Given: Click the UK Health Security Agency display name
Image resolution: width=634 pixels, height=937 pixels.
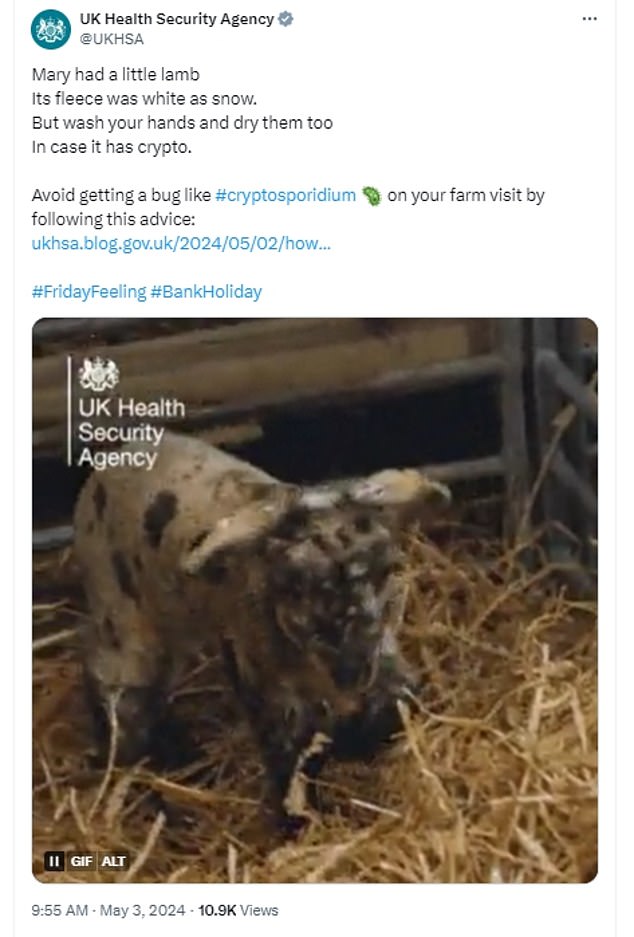Looking at the screenshot, I should (x=177, y=19).
